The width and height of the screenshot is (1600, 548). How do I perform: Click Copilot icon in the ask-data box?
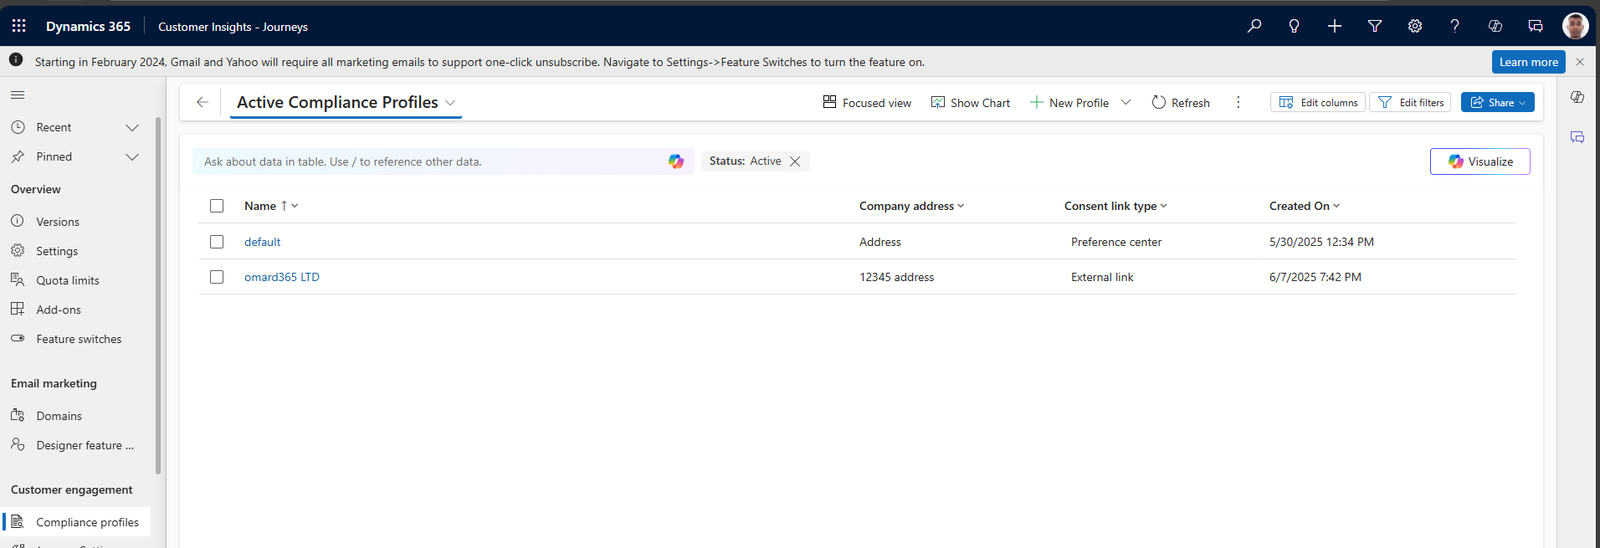click(x=676, y=161)
